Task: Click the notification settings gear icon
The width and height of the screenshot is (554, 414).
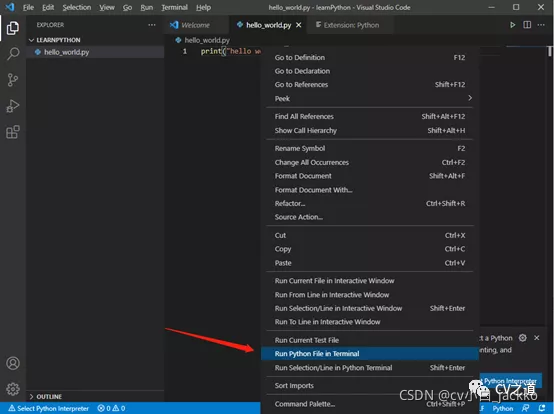Action: [523, 338]
